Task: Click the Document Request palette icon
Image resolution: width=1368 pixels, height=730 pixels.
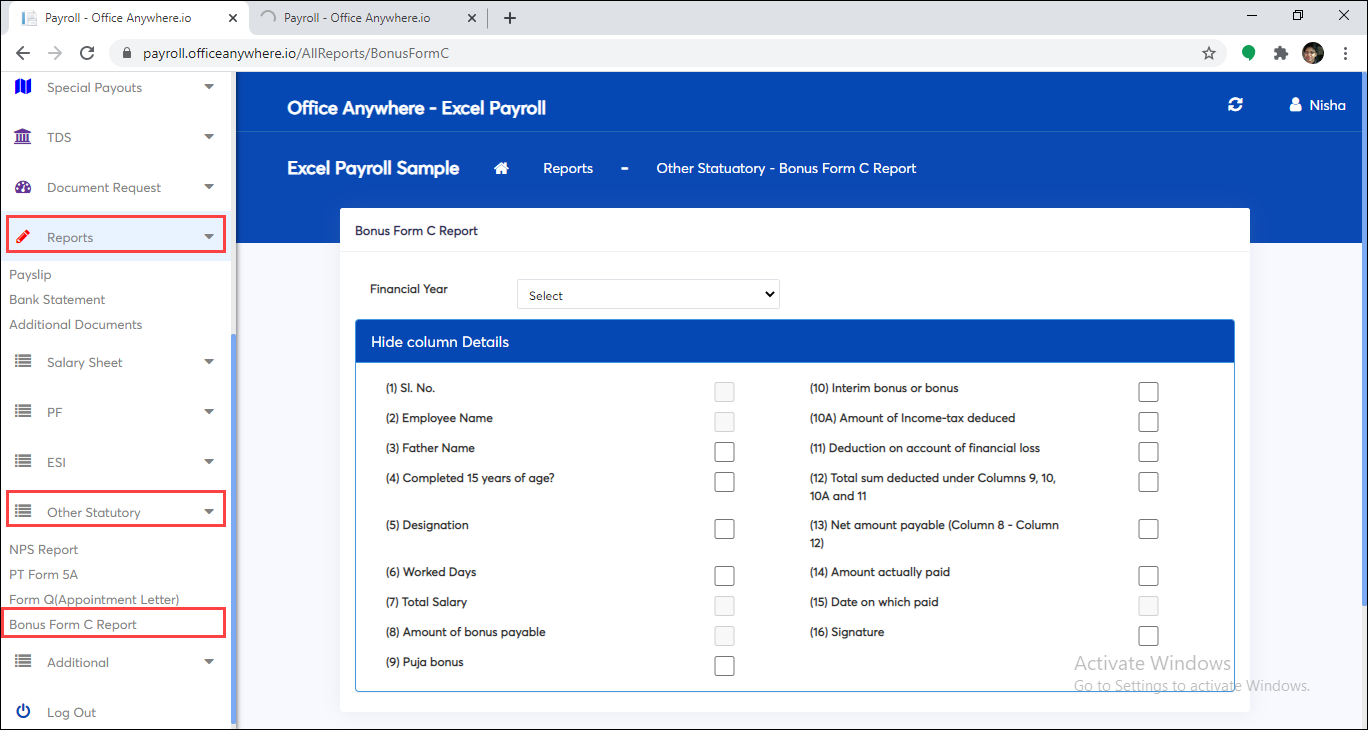Action: [24, 187]
